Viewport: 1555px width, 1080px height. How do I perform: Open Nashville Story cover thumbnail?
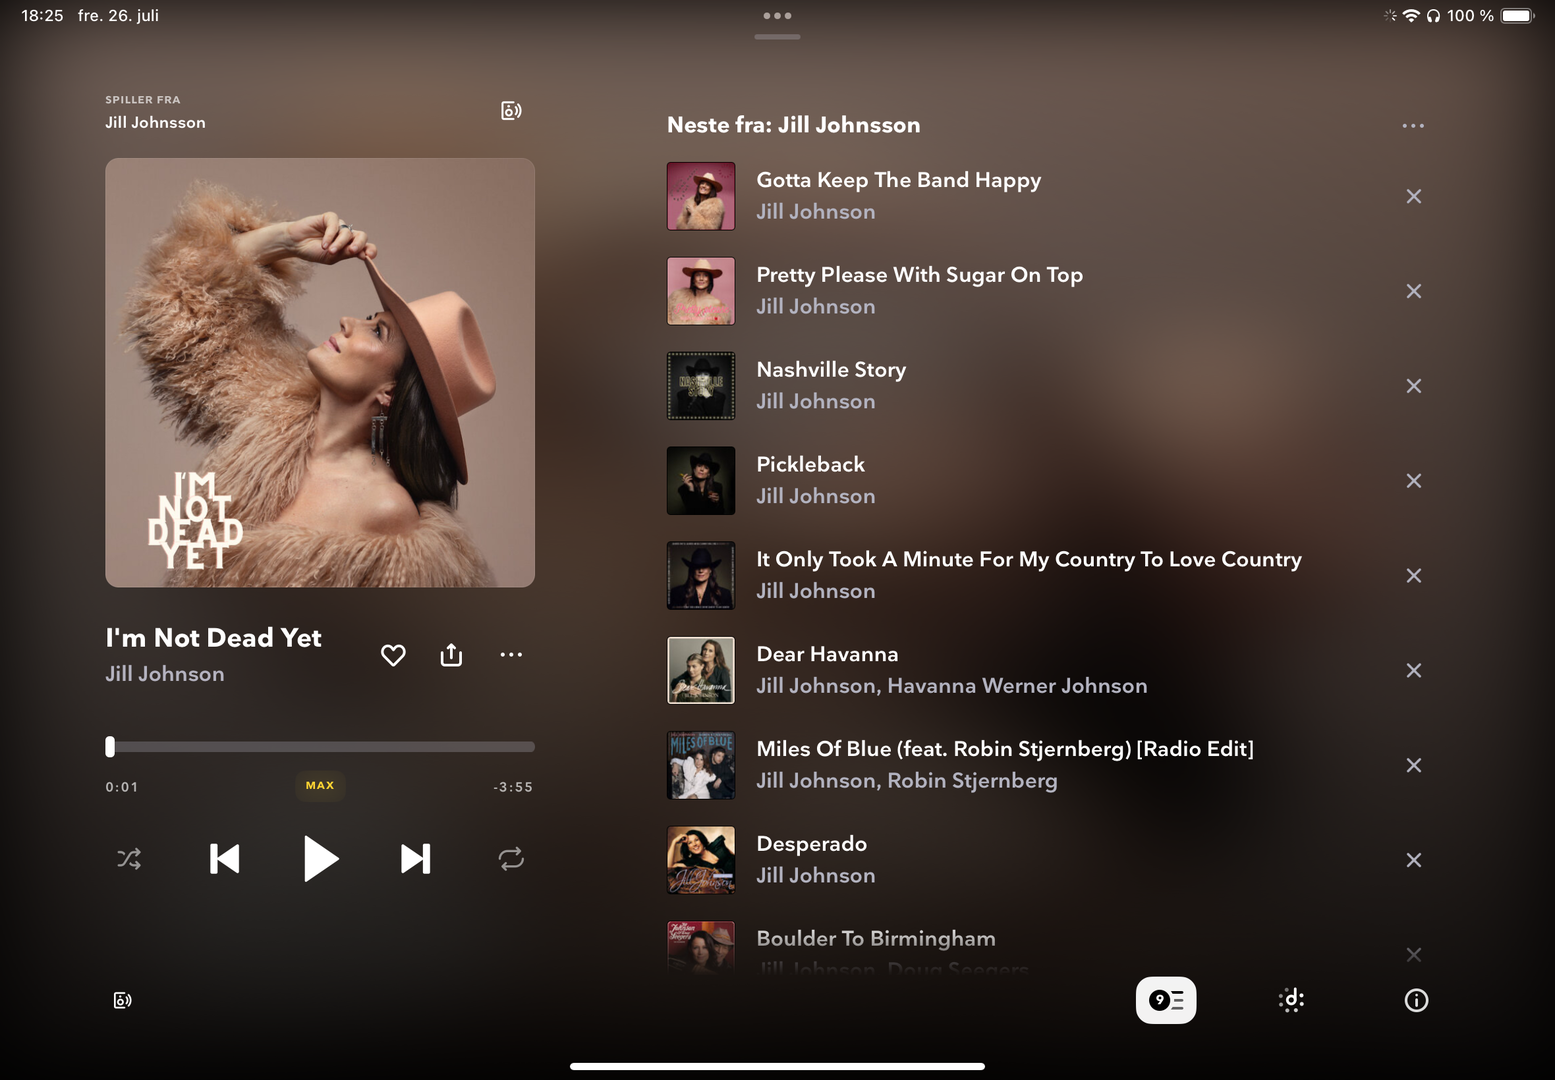pos(701,386)
